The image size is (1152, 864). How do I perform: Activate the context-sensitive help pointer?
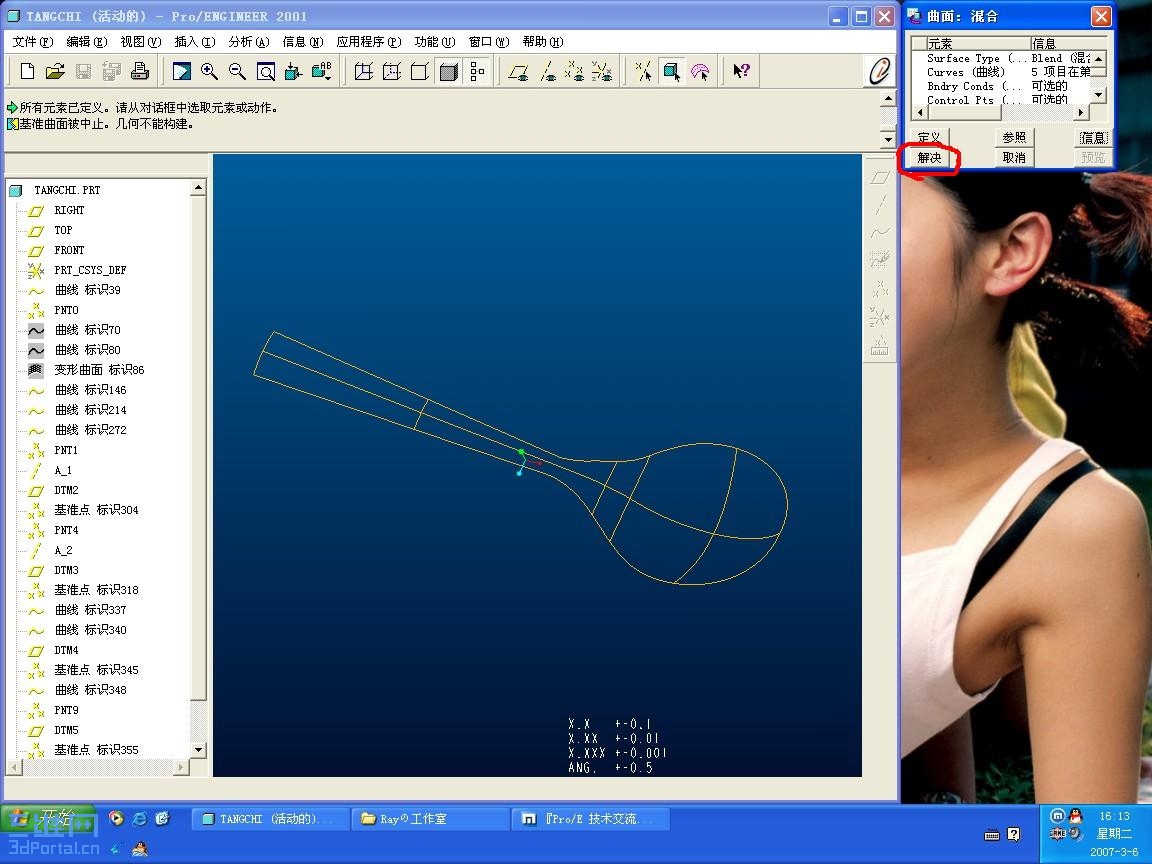[x=741, y=71]
